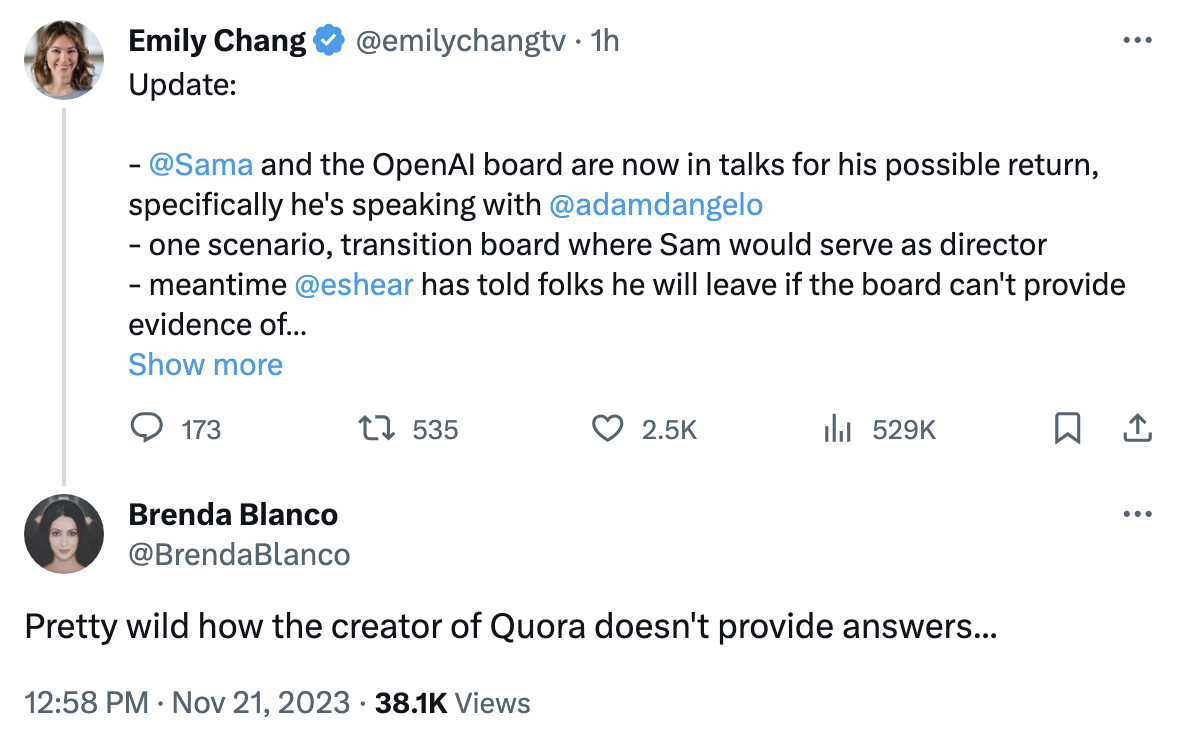Share Emily Chang's tweet

(1137, 429)
